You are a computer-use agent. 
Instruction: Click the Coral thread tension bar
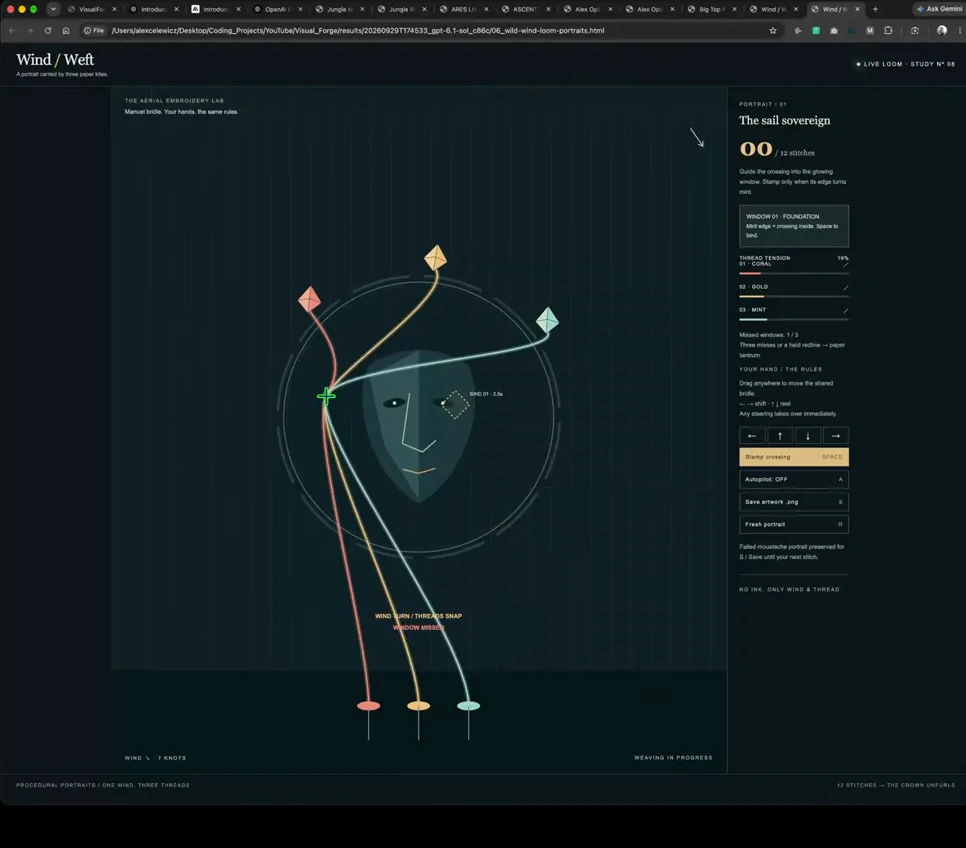pyautogui.click(x=794, y=273)
